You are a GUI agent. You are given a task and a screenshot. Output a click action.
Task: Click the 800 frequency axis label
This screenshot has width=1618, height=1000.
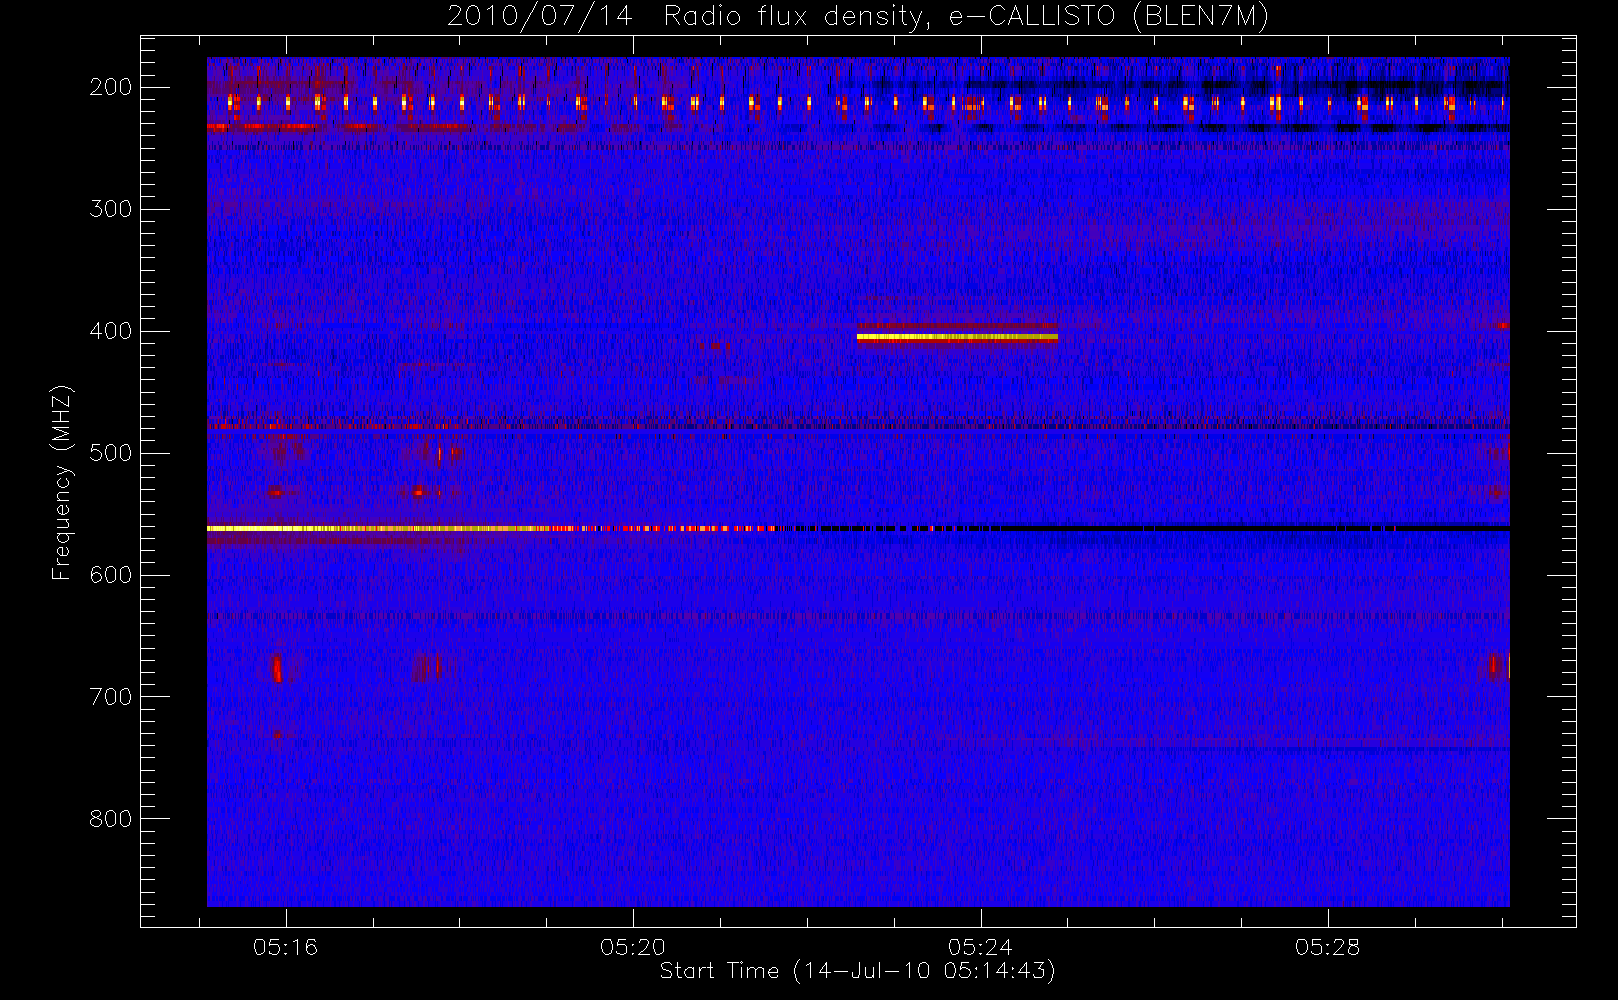point(111,819)
